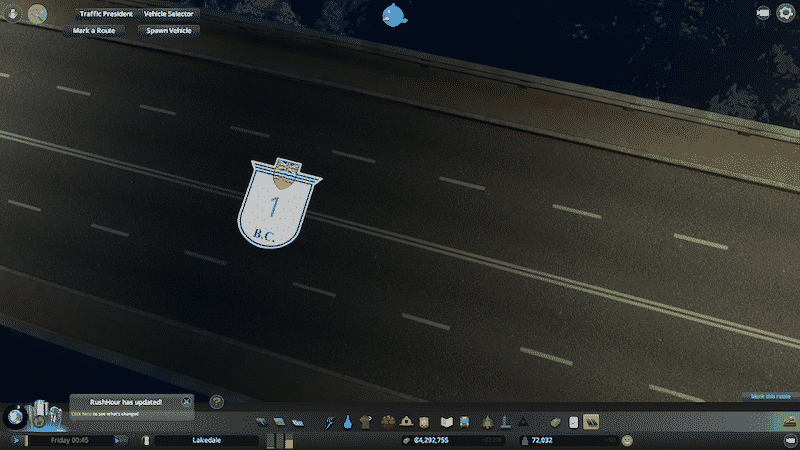Open the Public Transport bus menu
This screenshot has width=800, height=450.
[x=466, y=422]
